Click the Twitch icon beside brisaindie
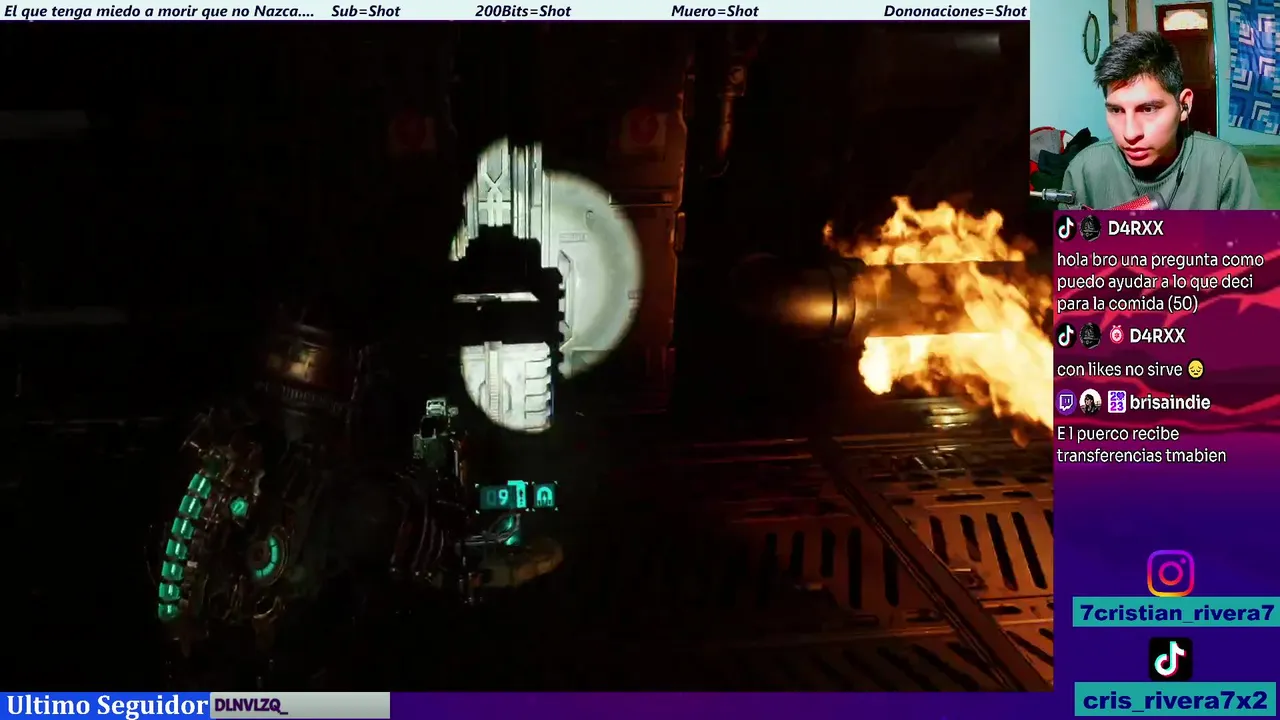Image resolution: width=1280 pixels, height=720 pixels. (1066, 402)
